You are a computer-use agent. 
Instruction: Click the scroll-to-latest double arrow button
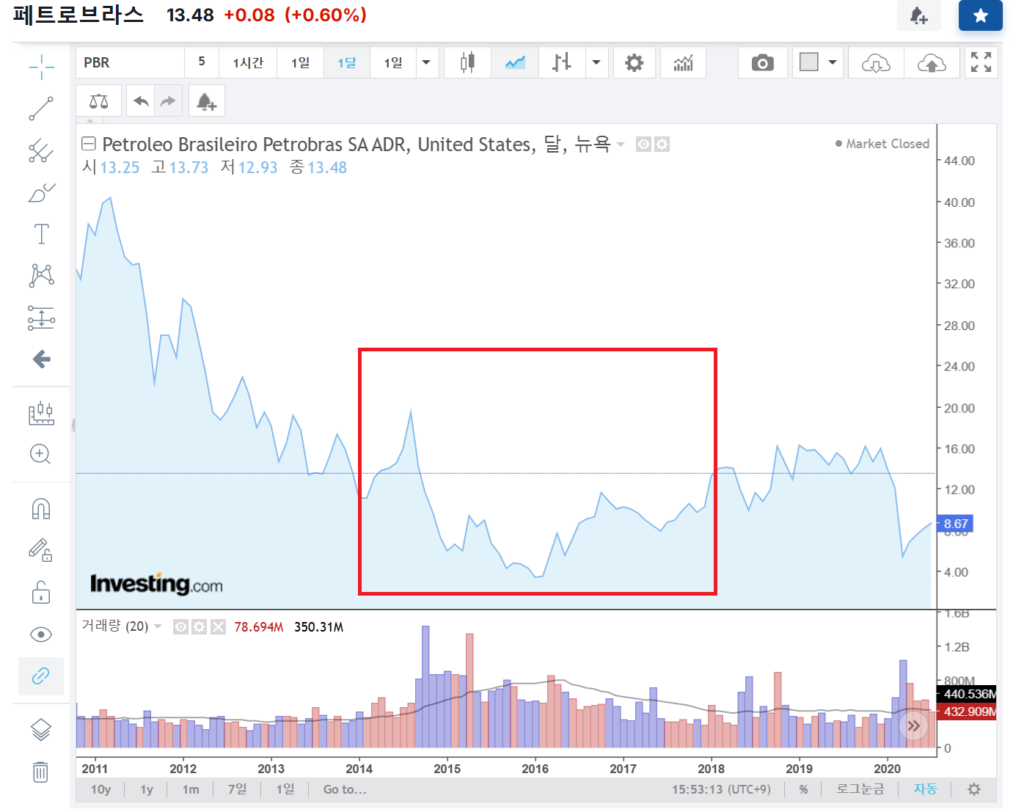(914, 726)
